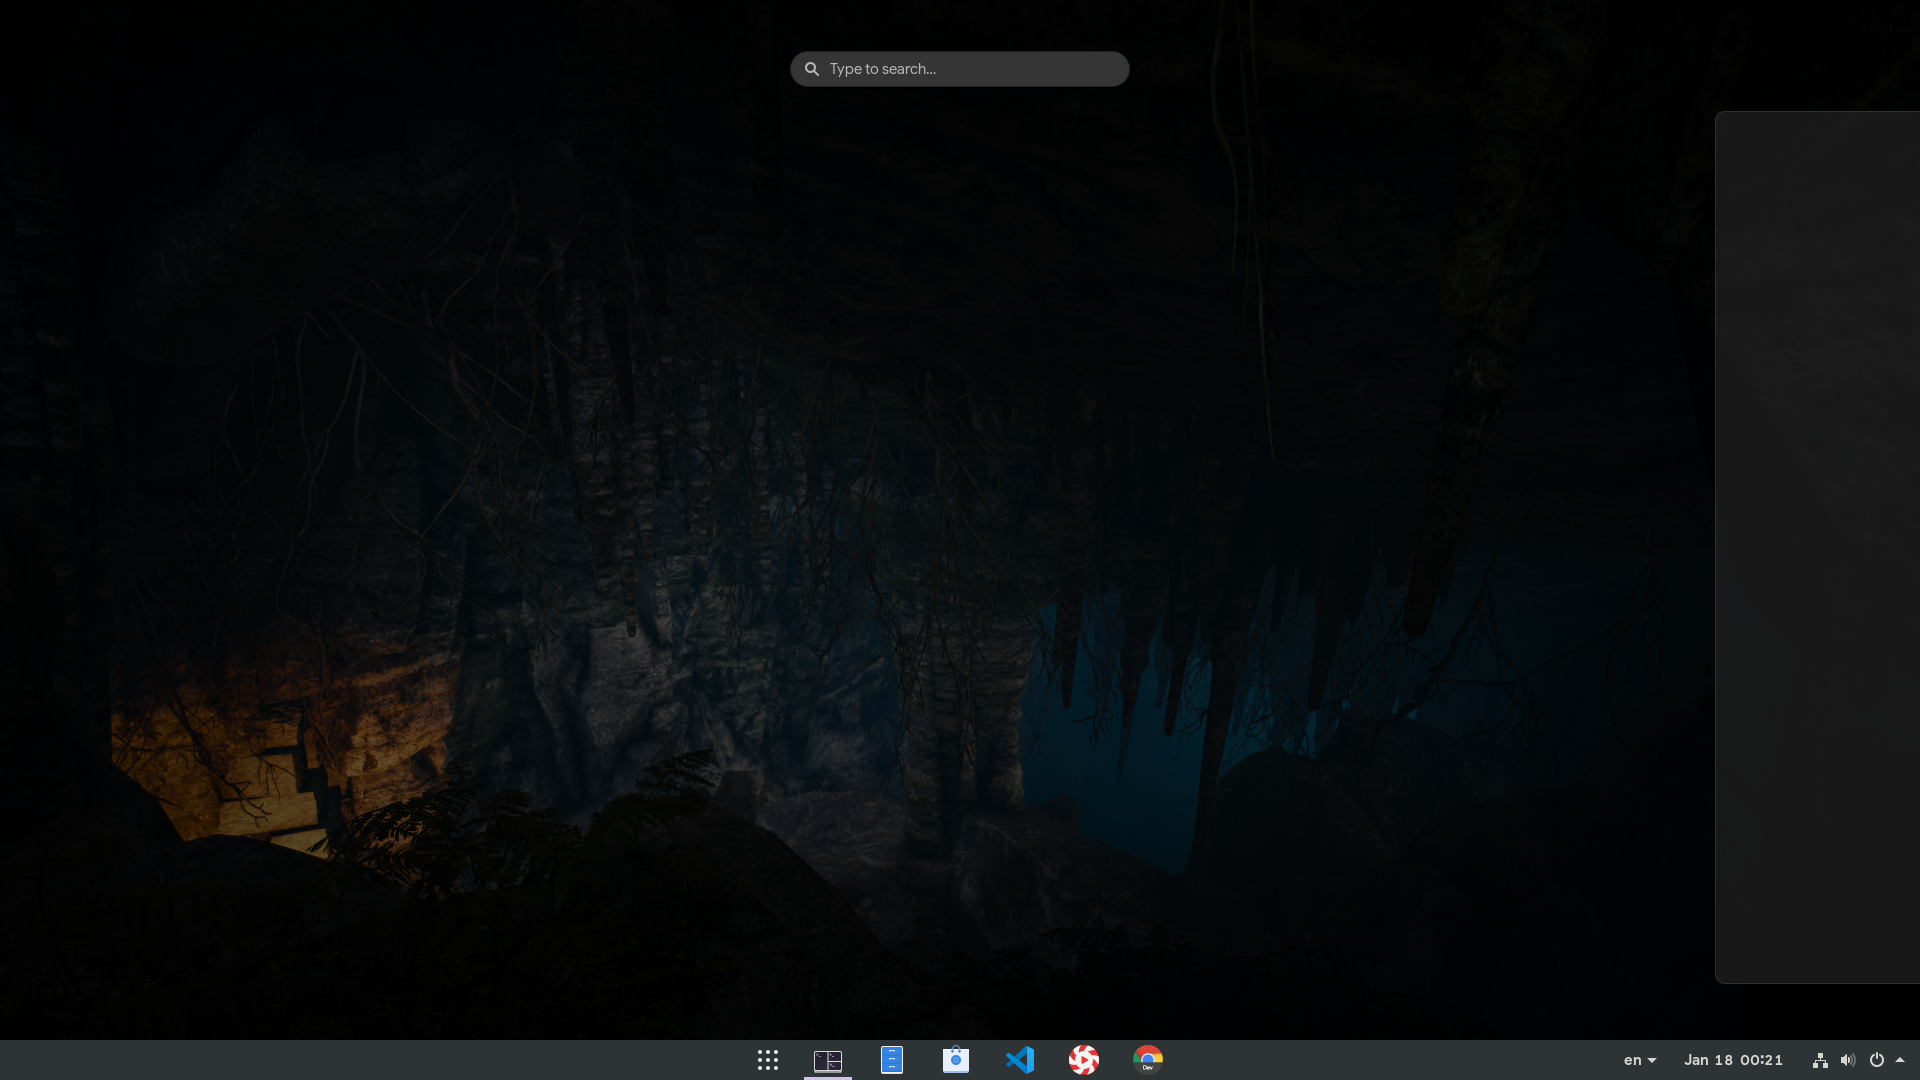Launch Visual Studio Code

(x=1020, y=1060)
